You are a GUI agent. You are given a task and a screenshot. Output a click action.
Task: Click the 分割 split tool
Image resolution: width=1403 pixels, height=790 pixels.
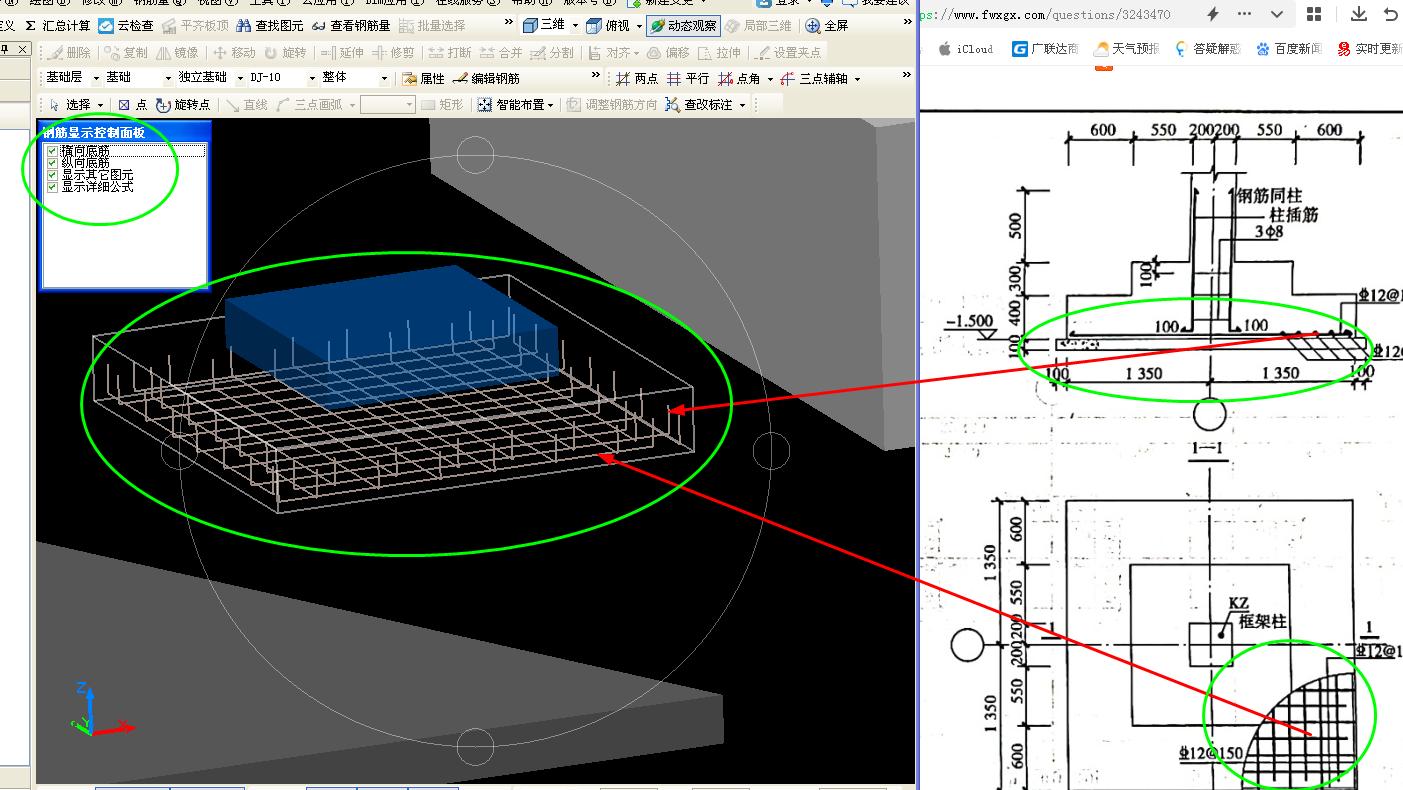[x=552, y=52]
